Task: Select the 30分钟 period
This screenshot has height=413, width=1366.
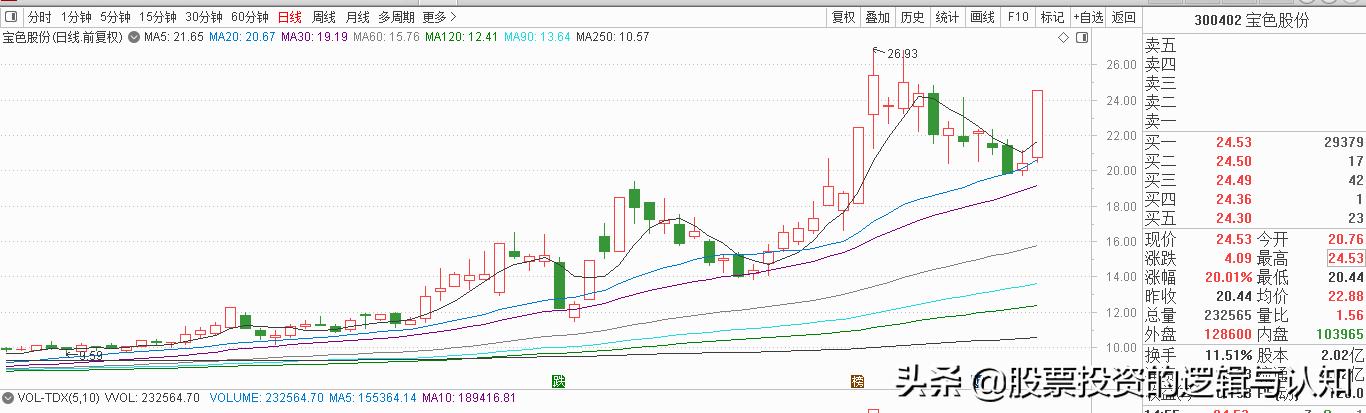Action: click(x=204, y=17)
